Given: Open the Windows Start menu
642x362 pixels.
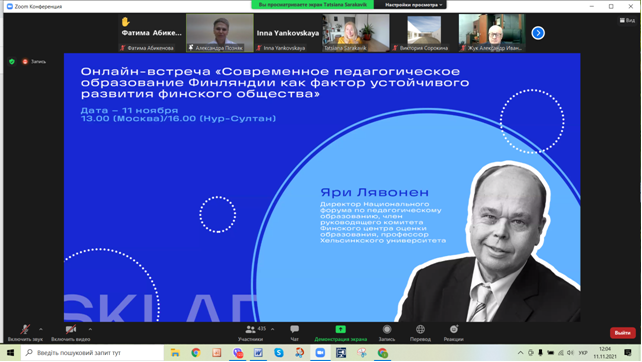Looking at the screenshot, I should (x=10, y=353).
